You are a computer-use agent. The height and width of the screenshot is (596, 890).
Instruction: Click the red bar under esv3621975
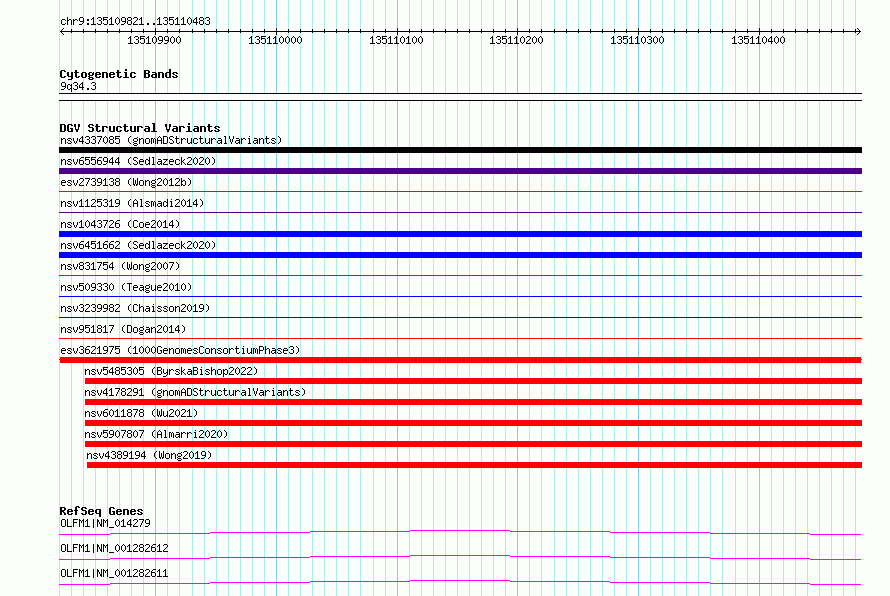pos(460,360)
